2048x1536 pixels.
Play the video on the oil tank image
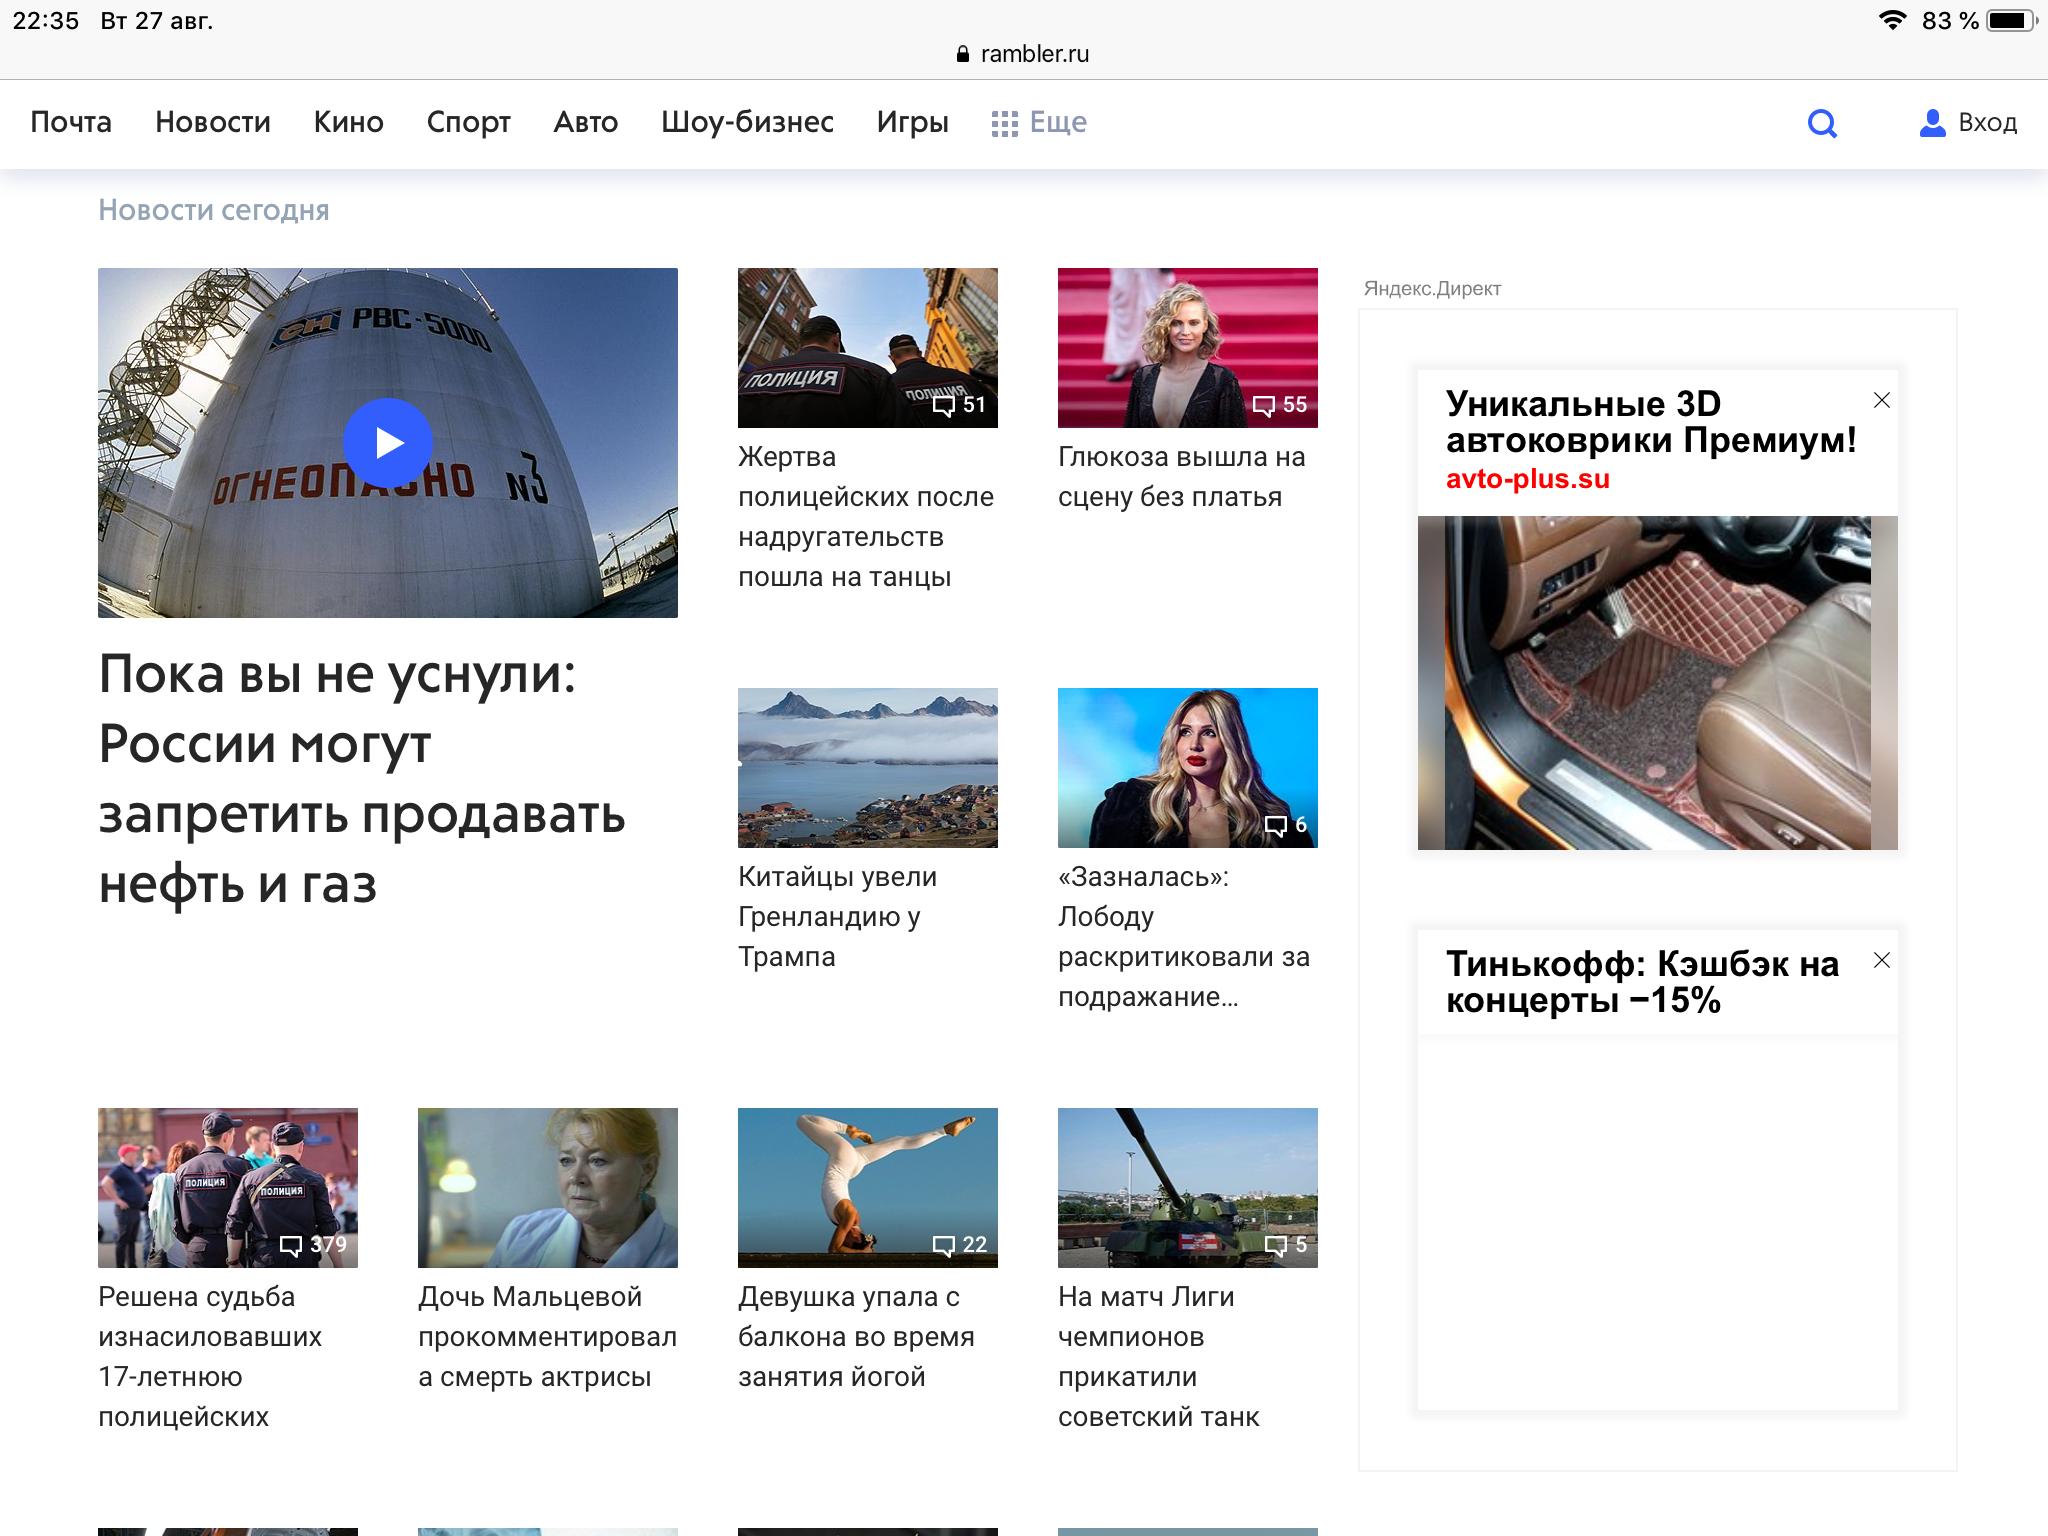[x=388, y=443]
